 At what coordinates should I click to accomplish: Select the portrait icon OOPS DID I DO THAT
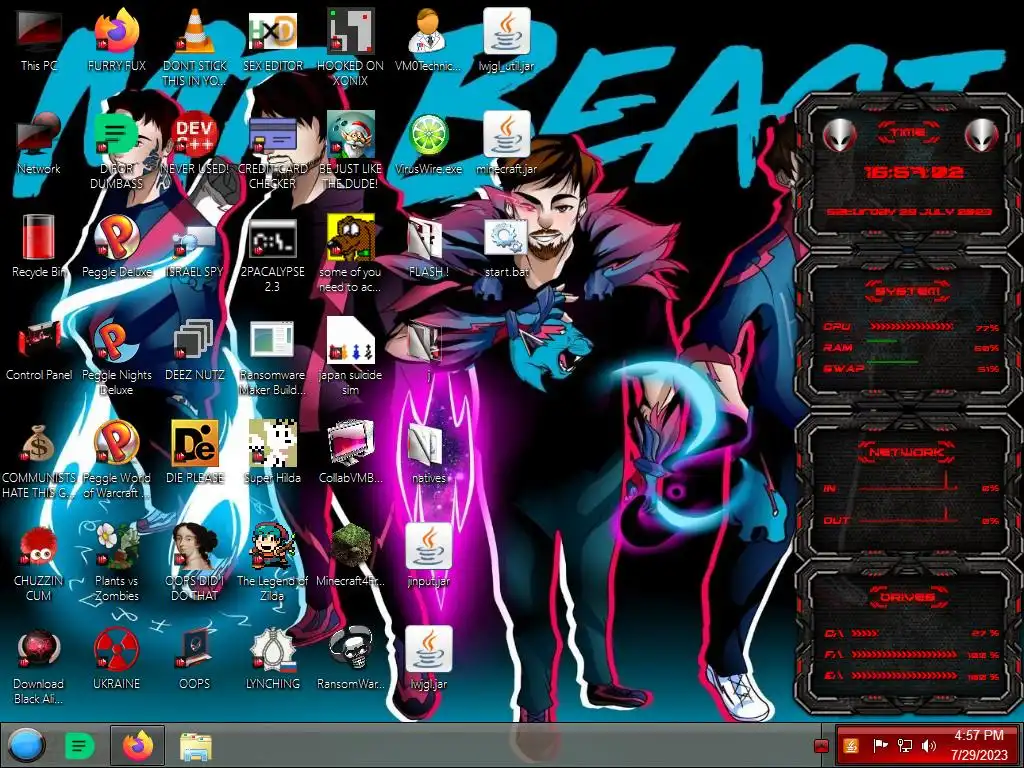(195, 562)
